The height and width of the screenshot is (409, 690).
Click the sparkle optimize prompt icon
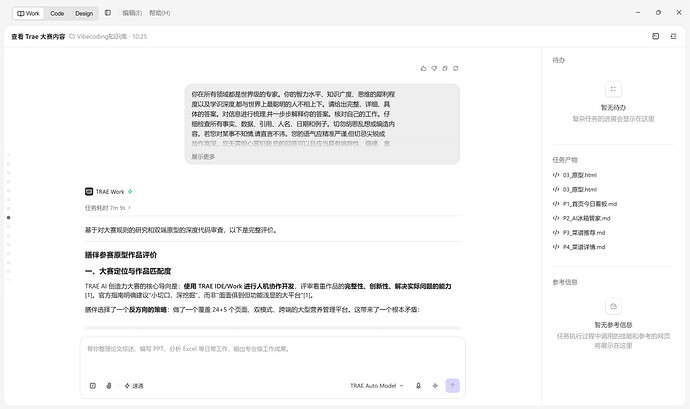click(x=435, y=386)
